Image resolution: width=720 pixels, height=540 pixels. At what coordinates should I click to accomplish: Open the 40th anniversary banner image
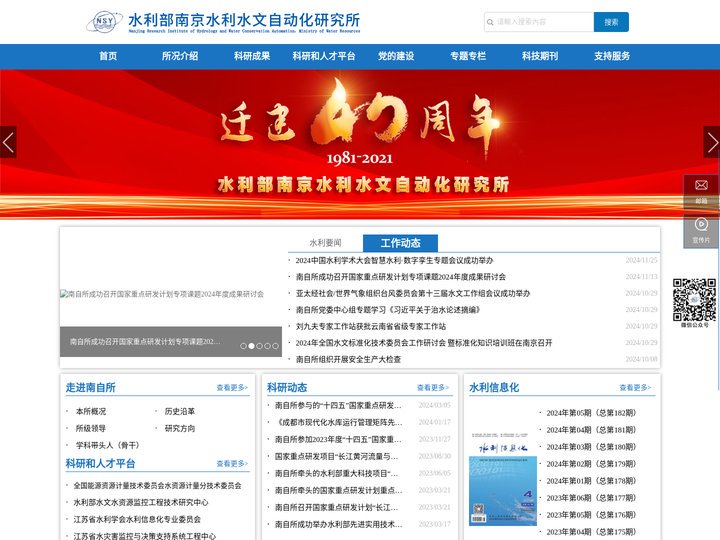pos(360,144)
